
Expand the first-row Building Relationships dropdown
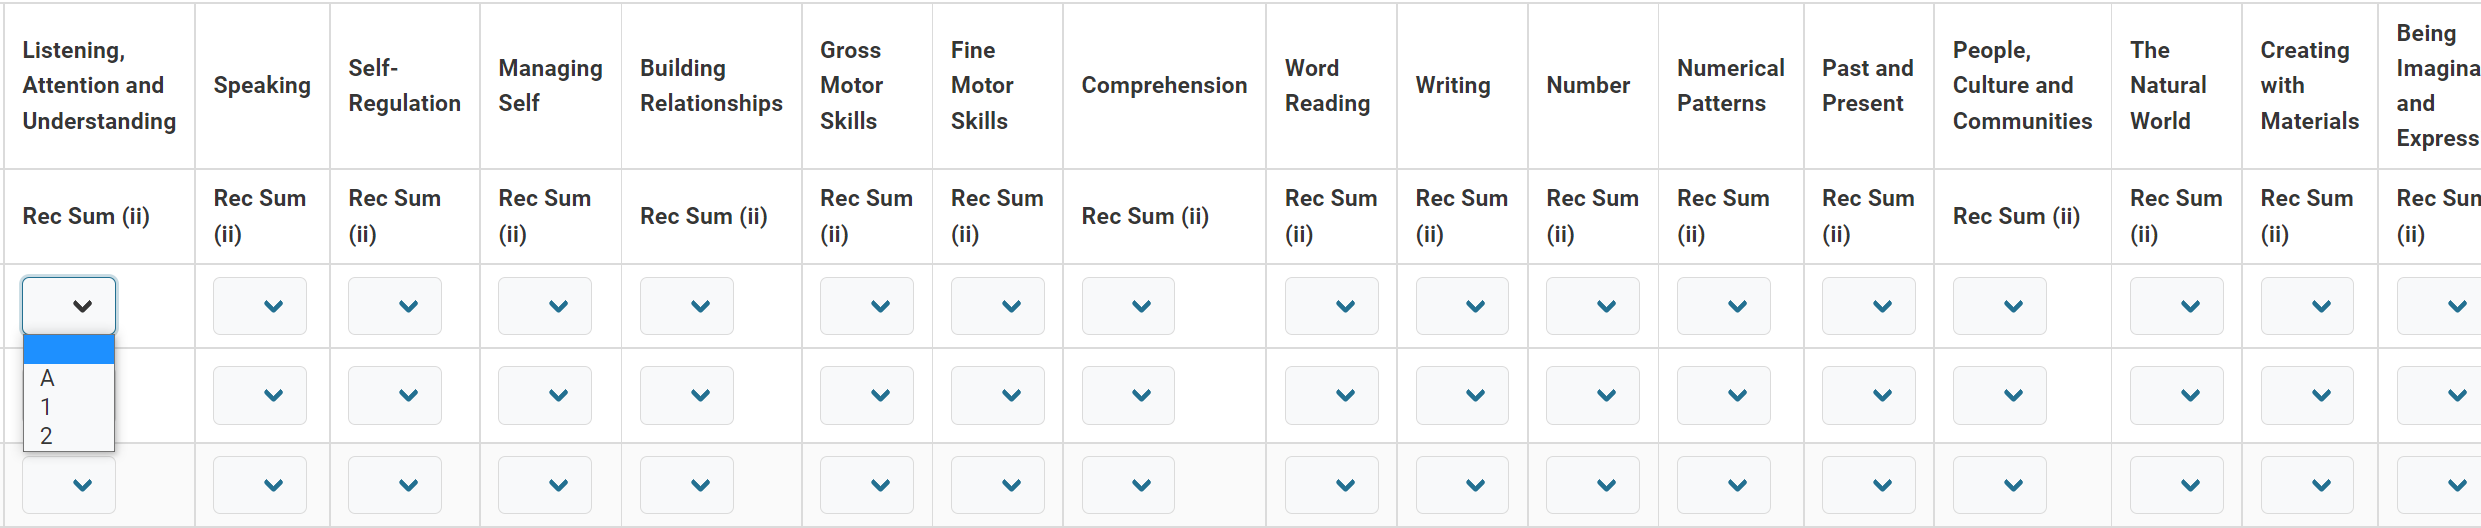(687, 306)
